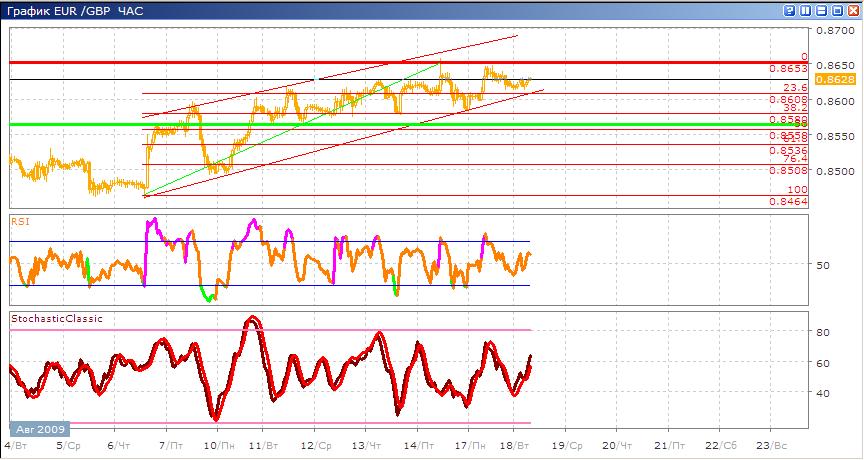Close the EUR/GBP chart window

coord(852,10)
